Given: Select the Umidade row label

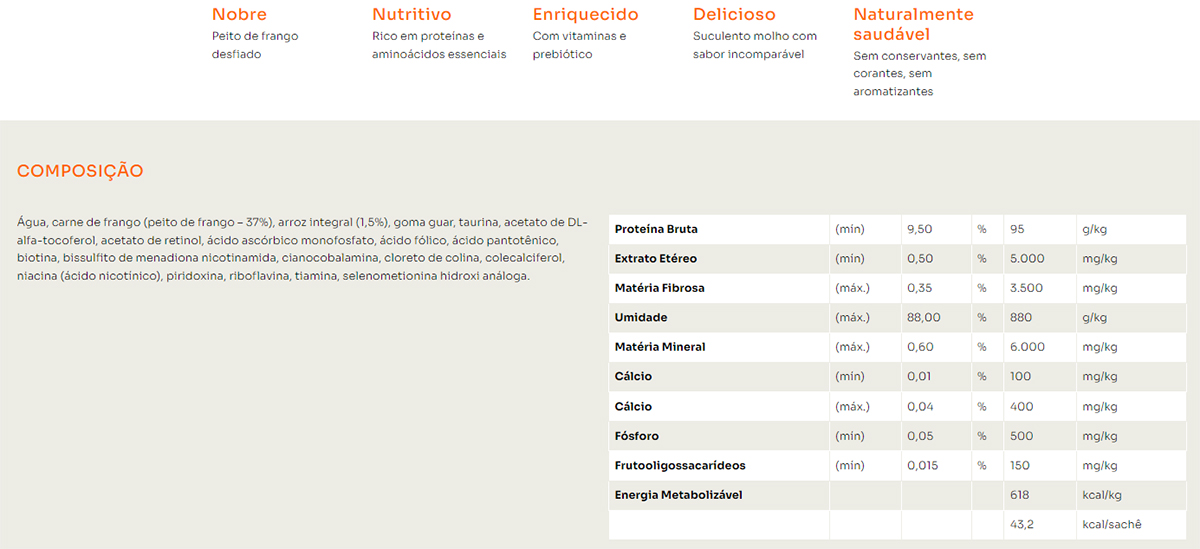Looking at the screenshot, I should point(640,318).
